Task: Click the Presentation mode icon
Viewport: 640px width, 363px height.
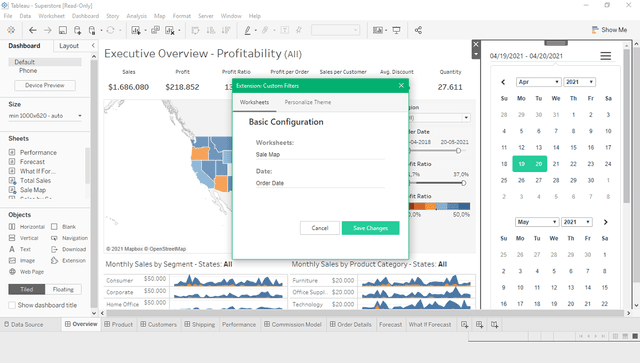Action: point(396,30)
